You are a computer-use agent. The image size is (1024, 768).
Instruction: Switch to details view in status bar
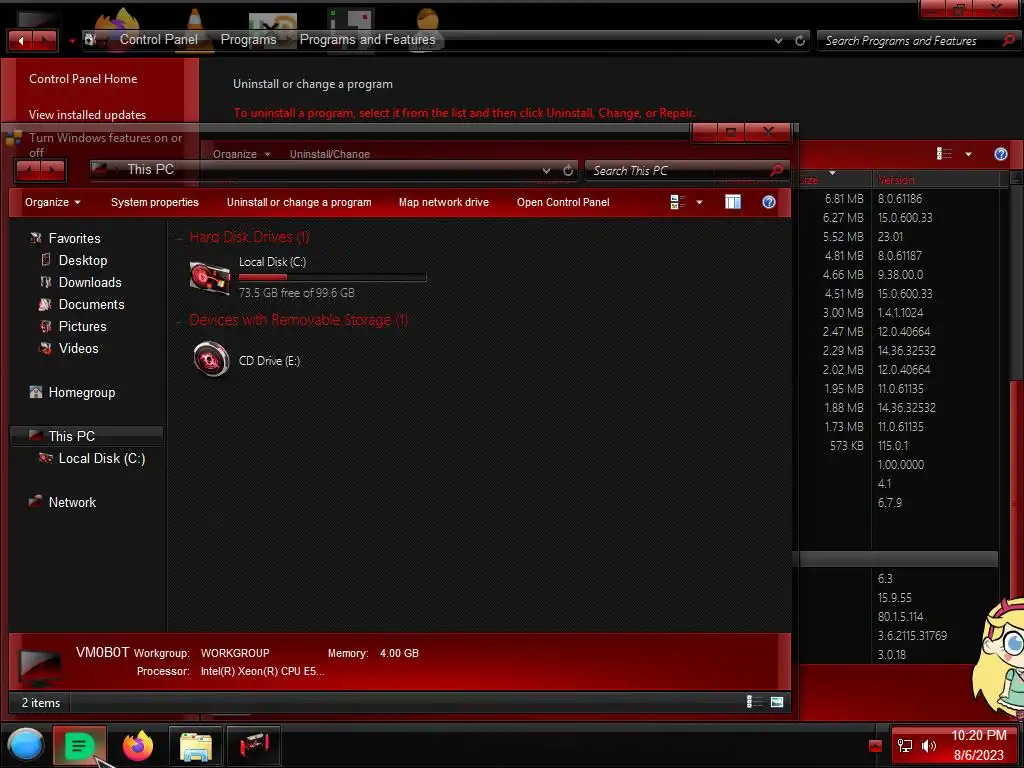754,702
